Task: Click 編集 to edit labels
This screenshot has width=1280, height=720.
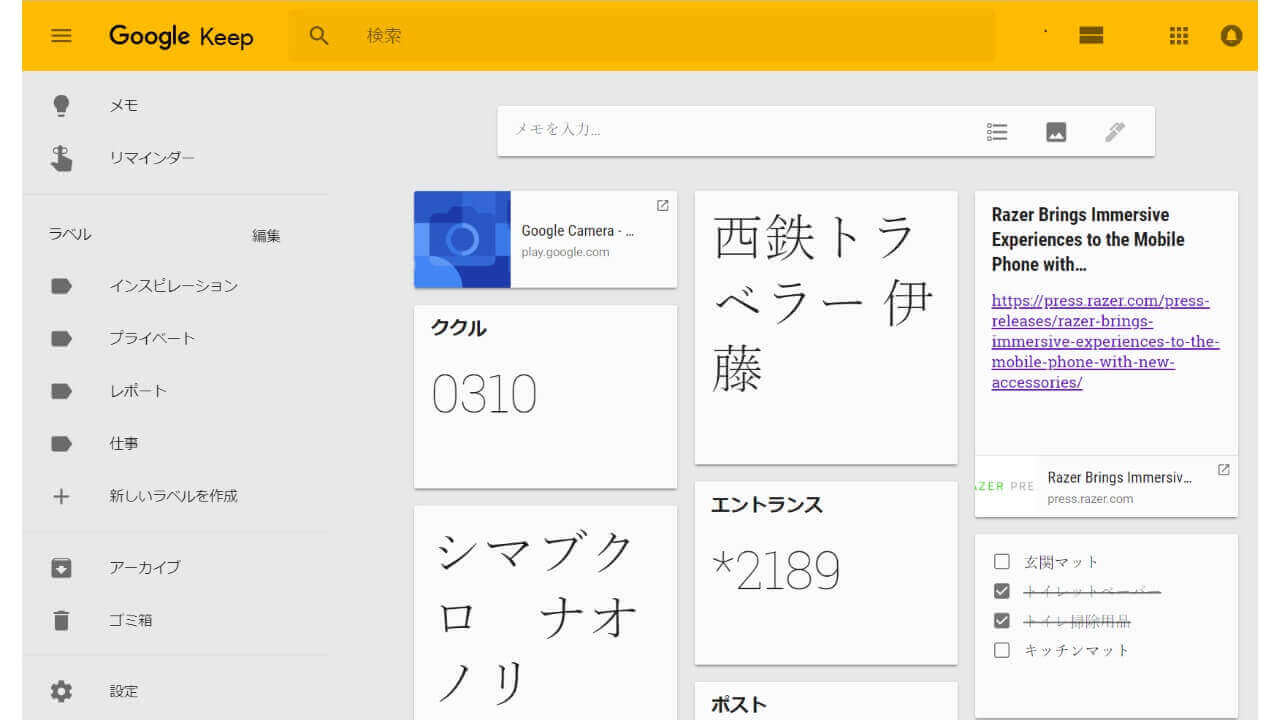Action: coord(266,236)
